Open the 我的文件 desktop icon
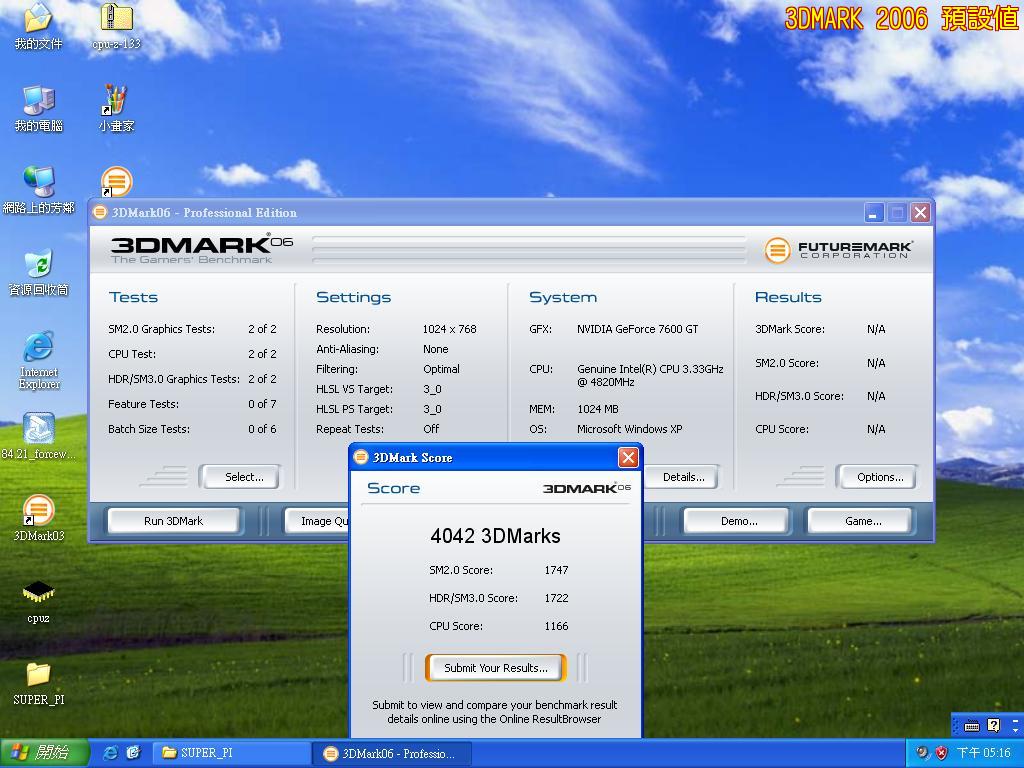1024x768 pixels. point(38,26)
